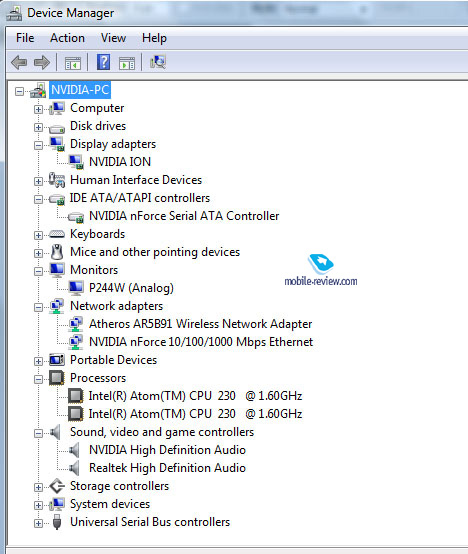
Task: Select Realtek High Definition Audio label
Action: [167, 468]
